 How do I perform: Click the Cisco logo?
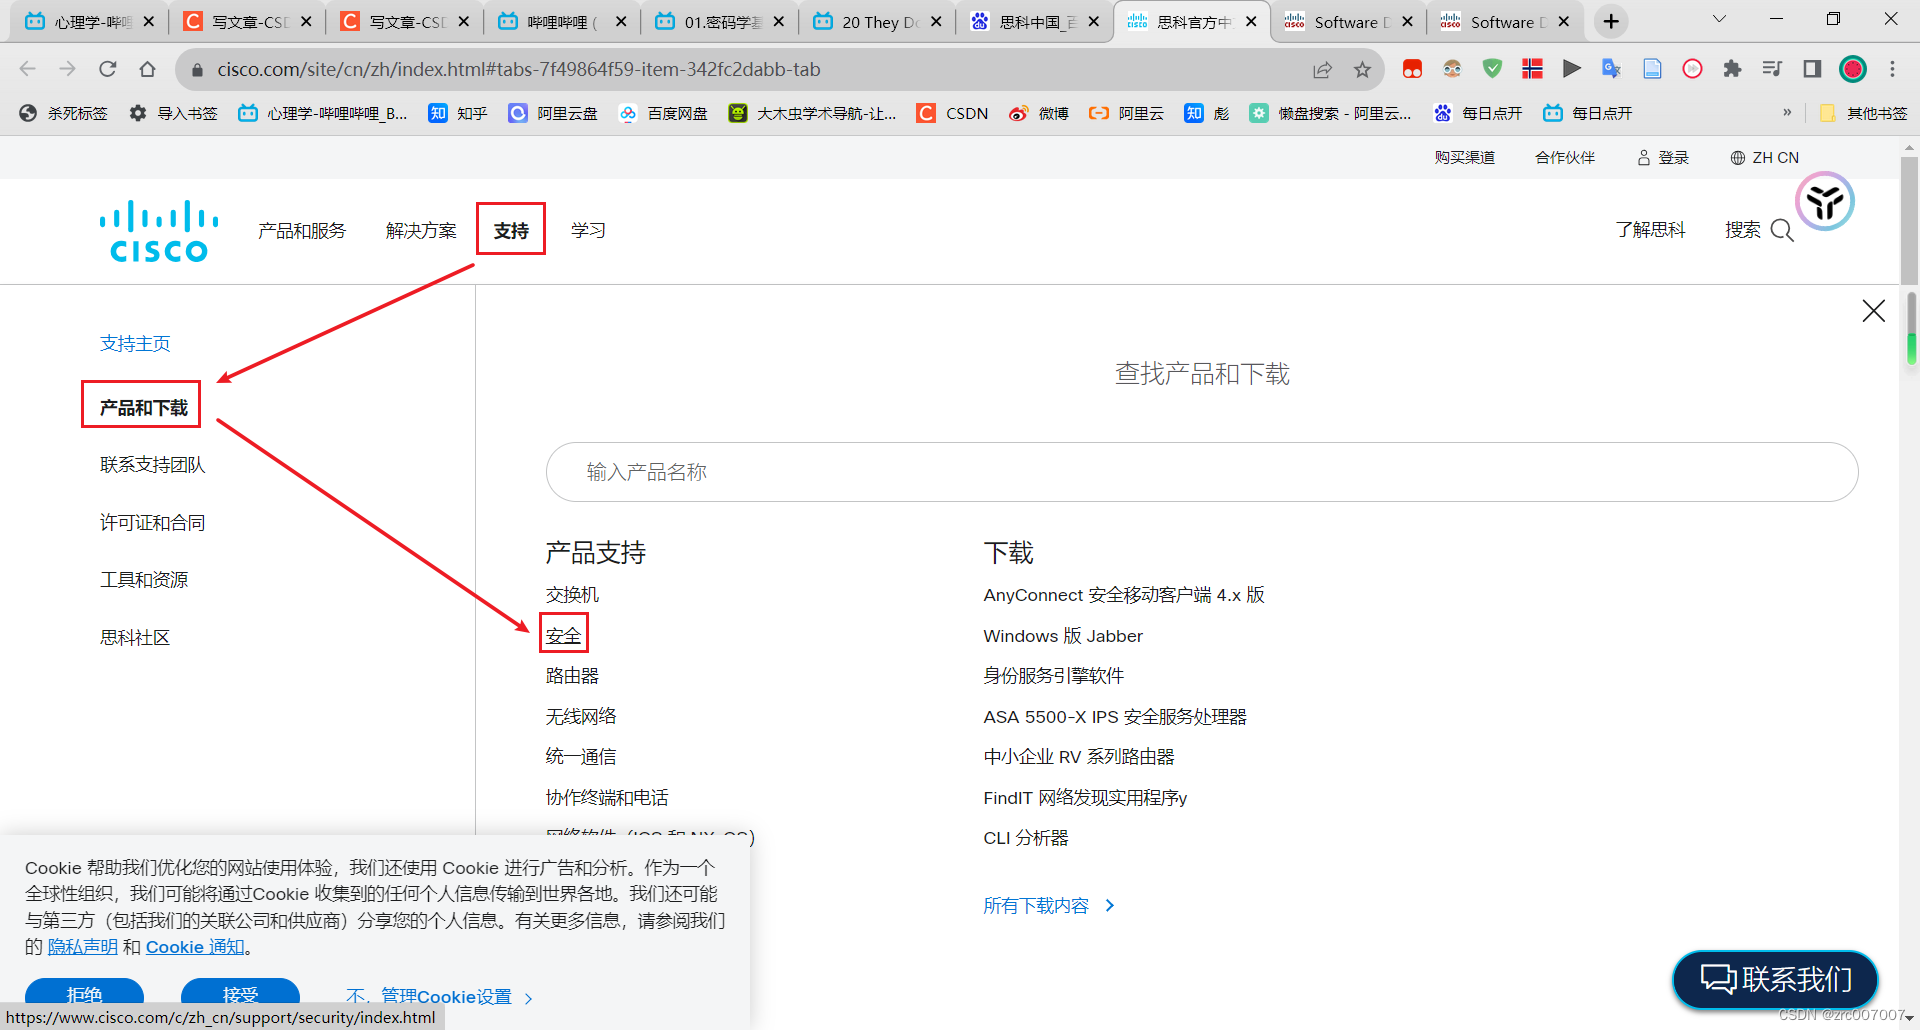[158, 231]
